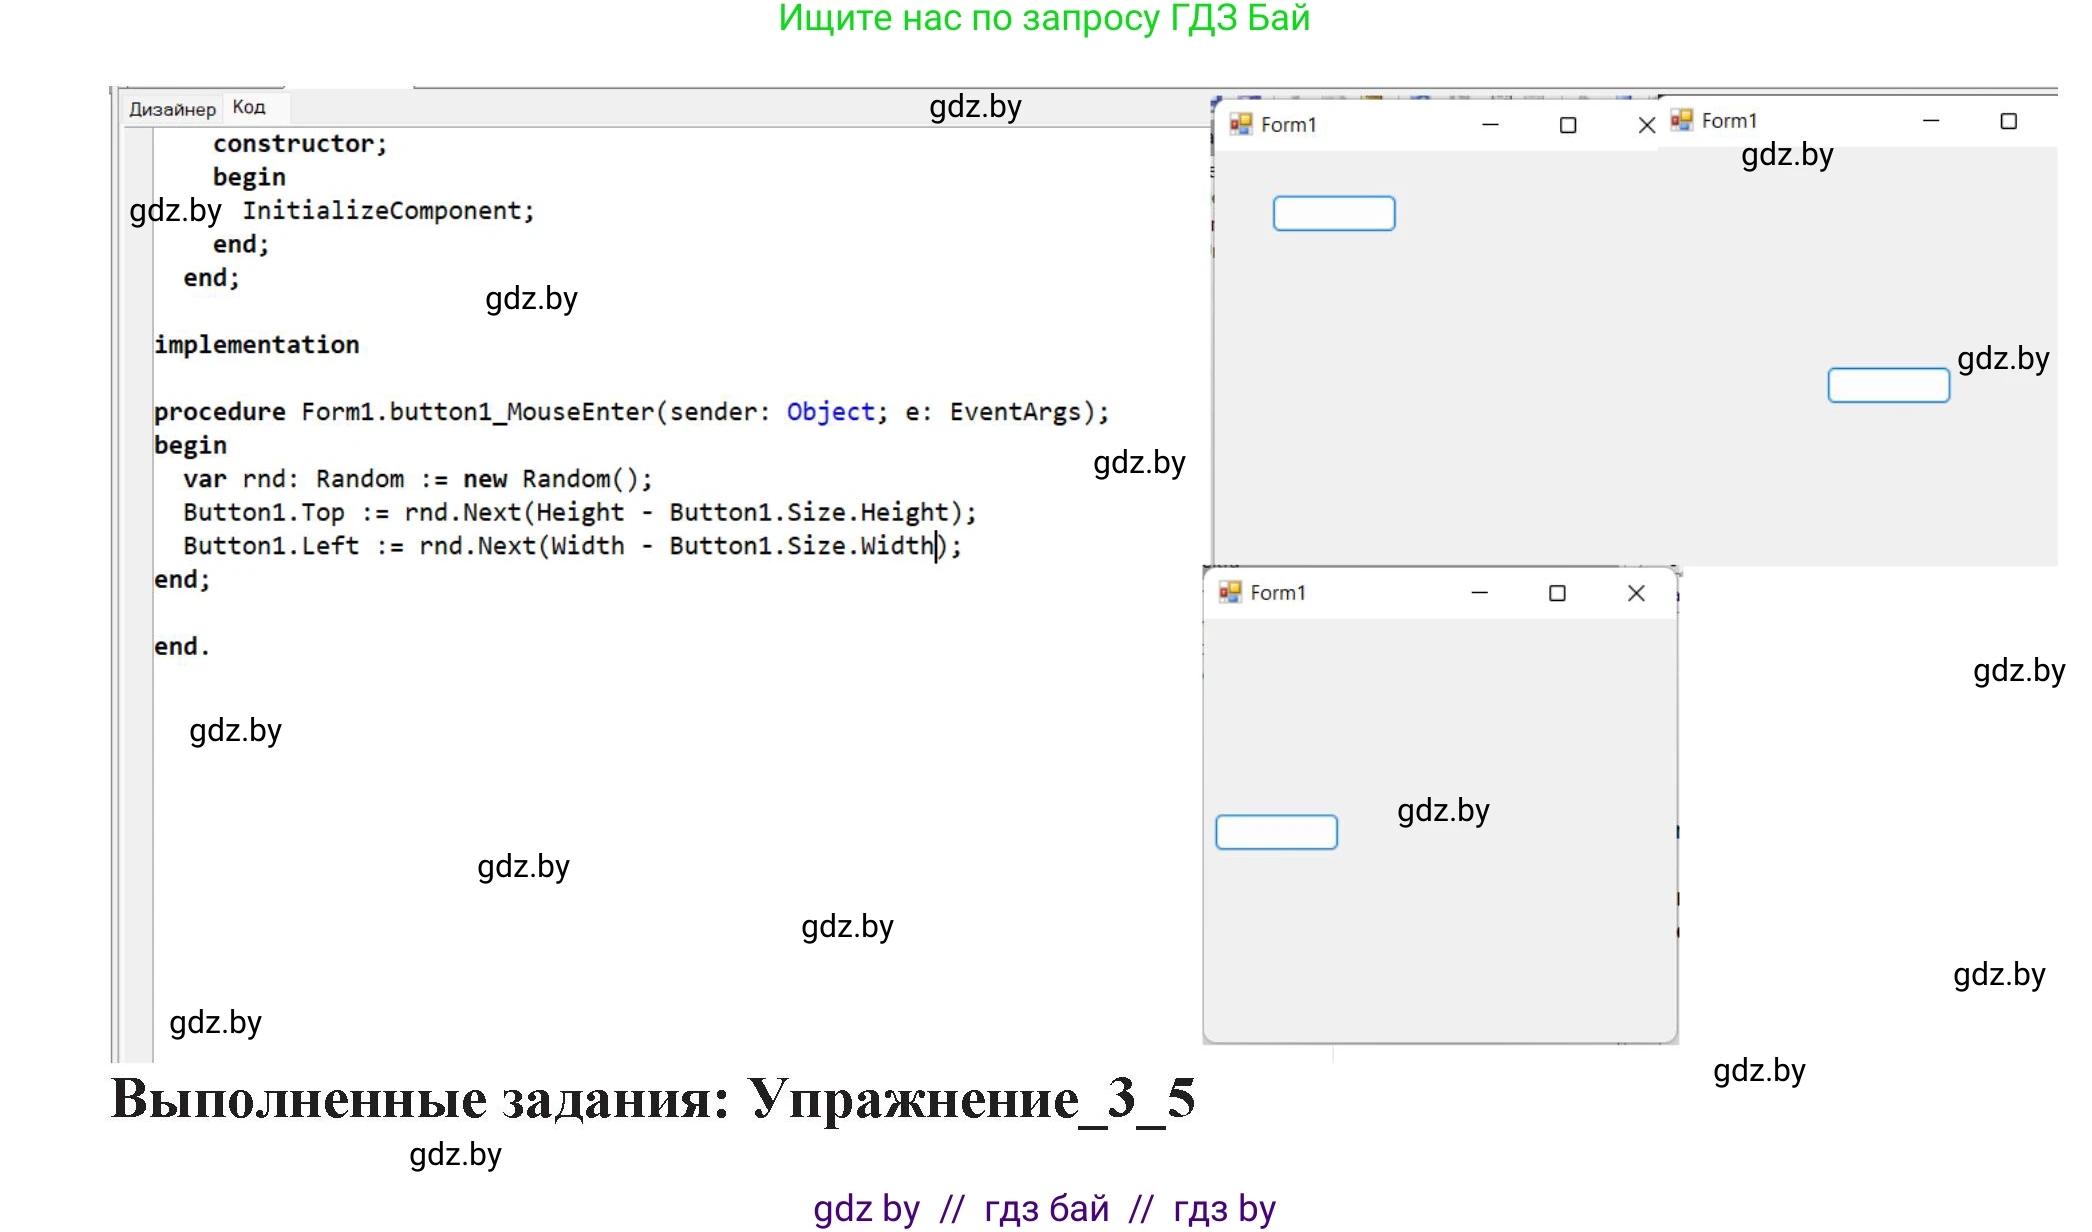Viewport: 2092px width, 1232px height.
Task: Switch to the Код tab
Action: 250,107
